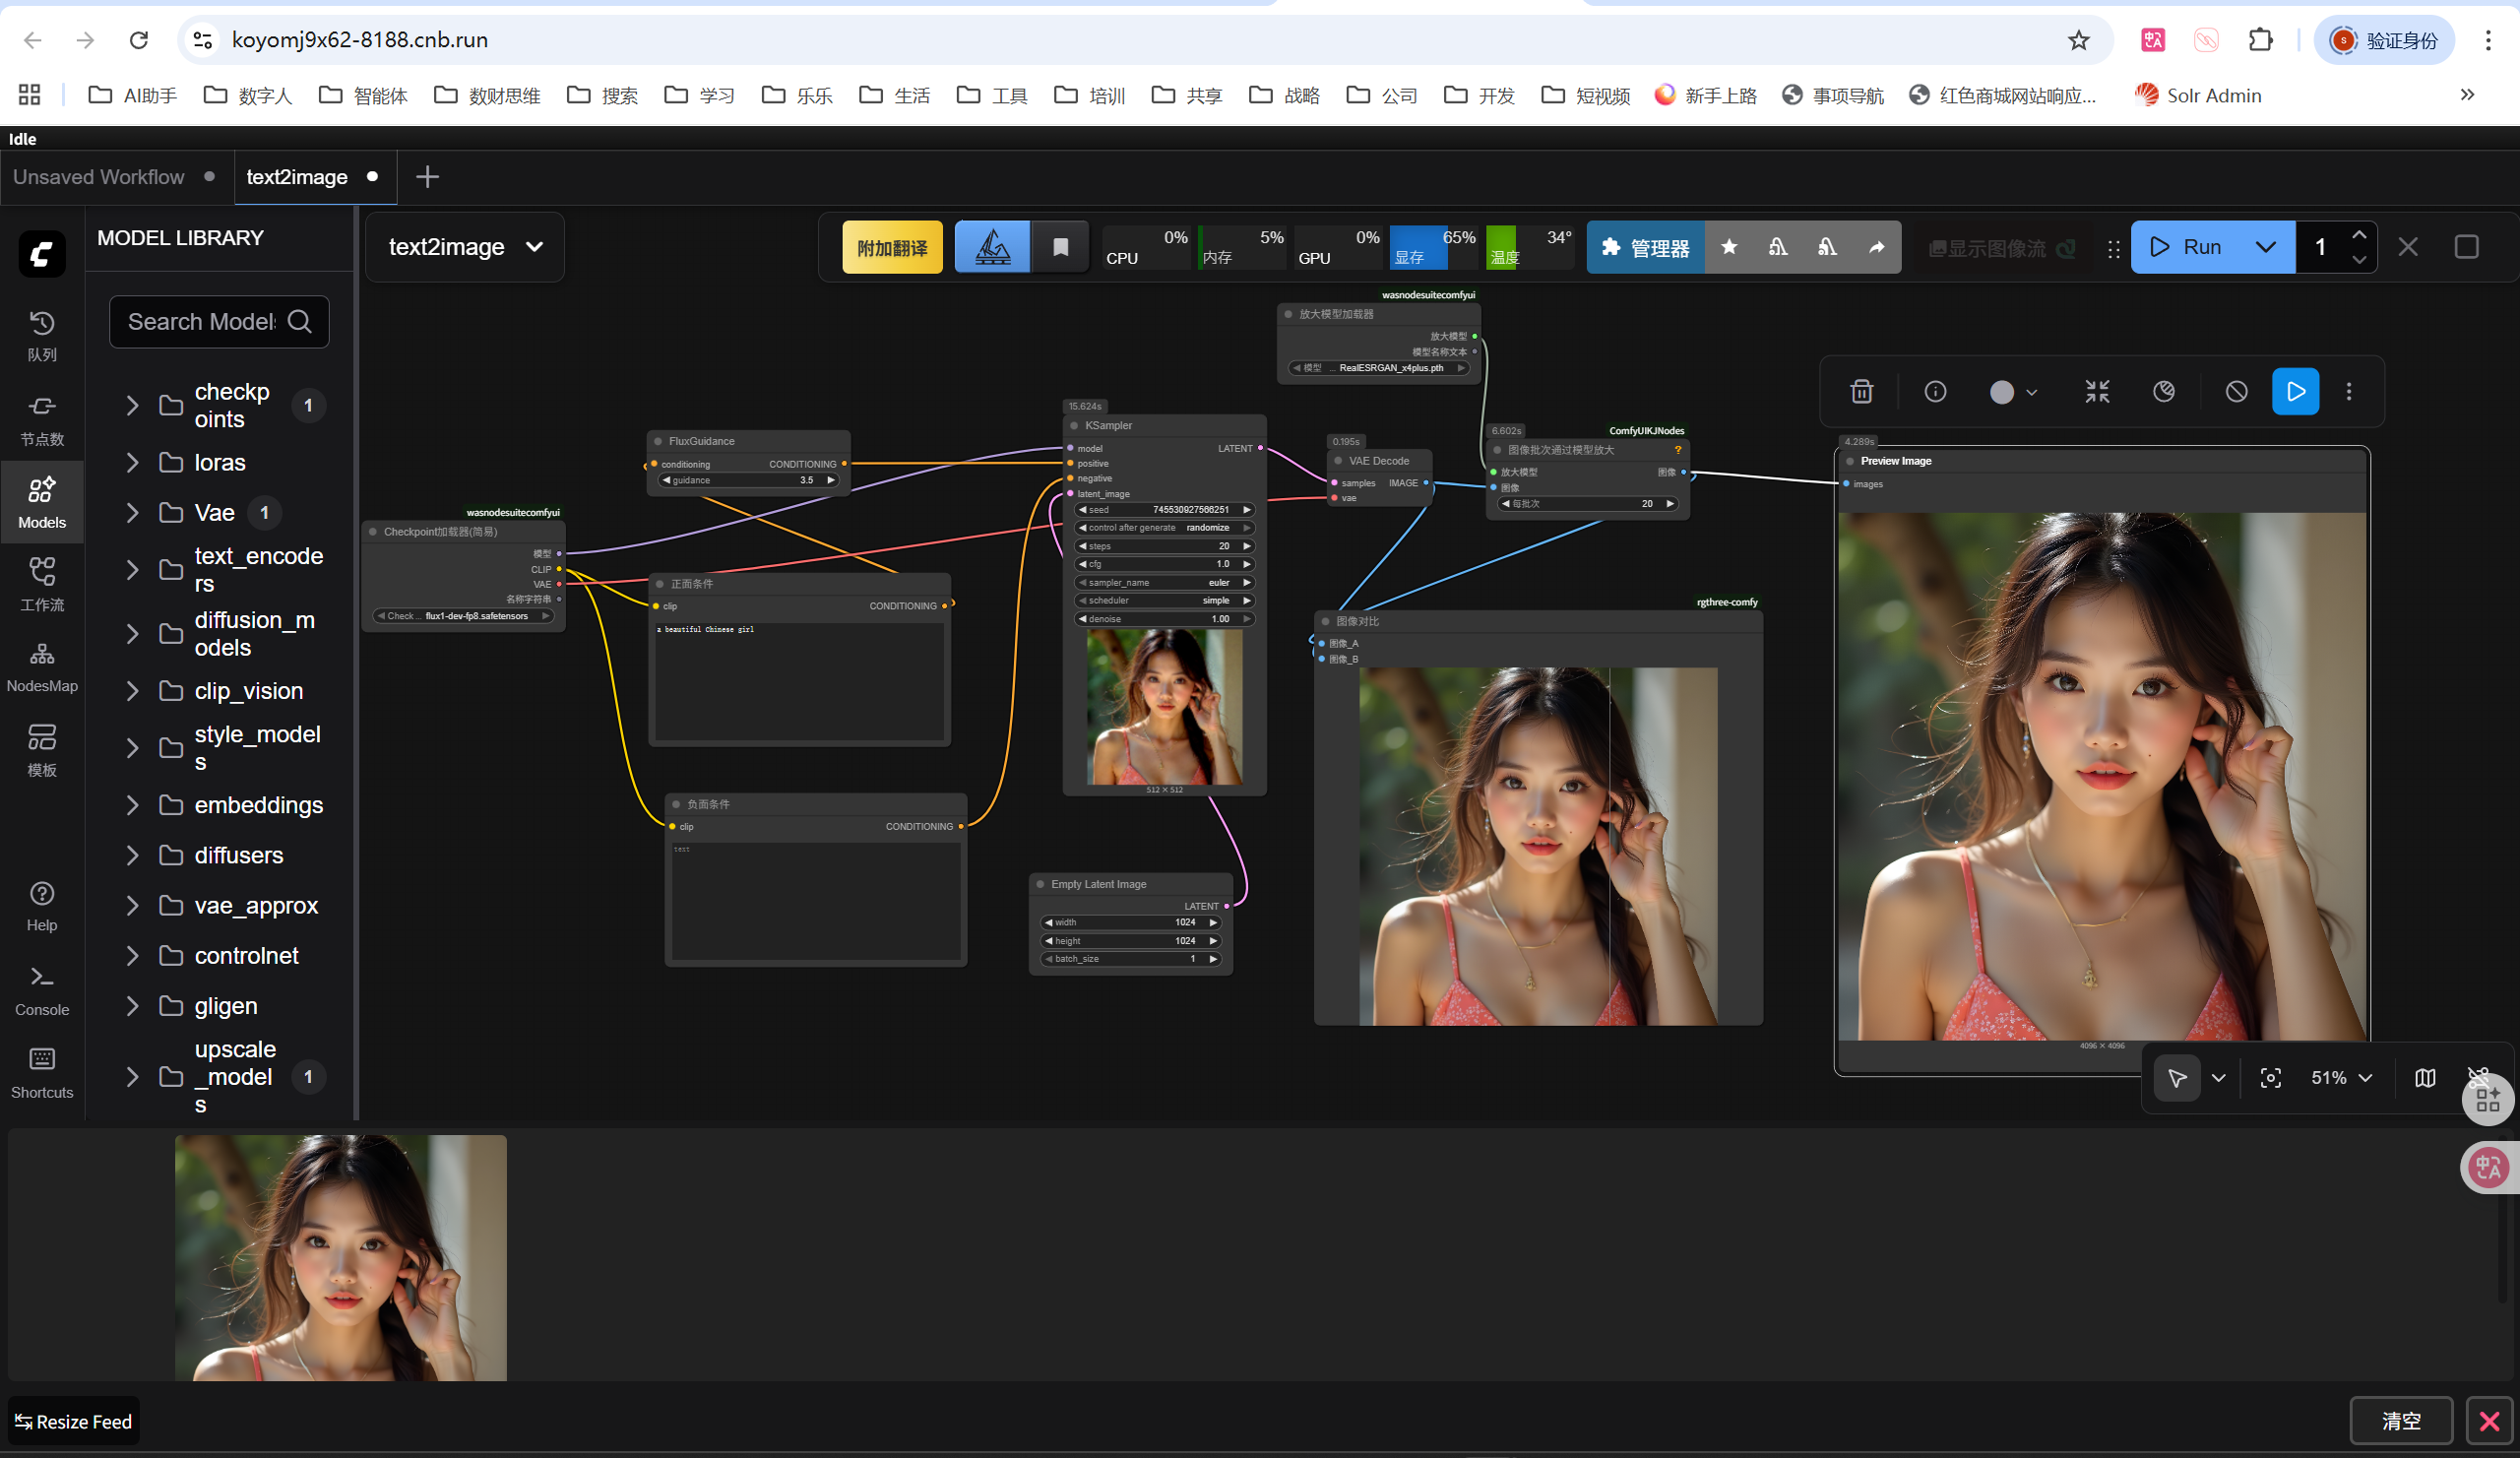Click the star favorites icon beside 管理器
The height and width of the screenshot is (1458, 2520).
point(1728,247)
